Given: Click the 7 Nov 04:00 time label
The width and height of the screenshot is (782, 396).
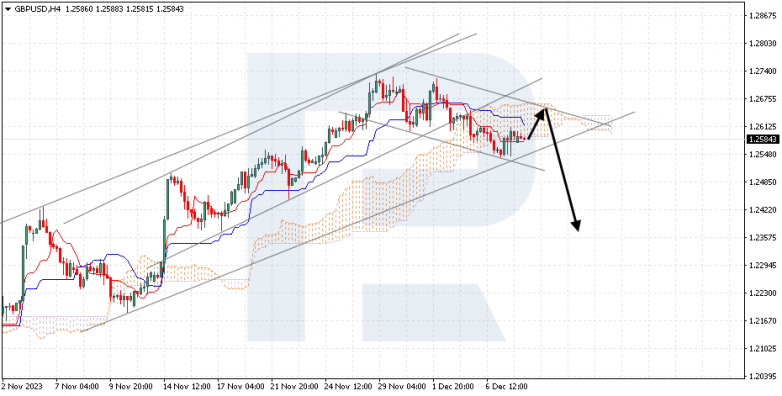Looking at the screenshot, I should click(76, 387).
